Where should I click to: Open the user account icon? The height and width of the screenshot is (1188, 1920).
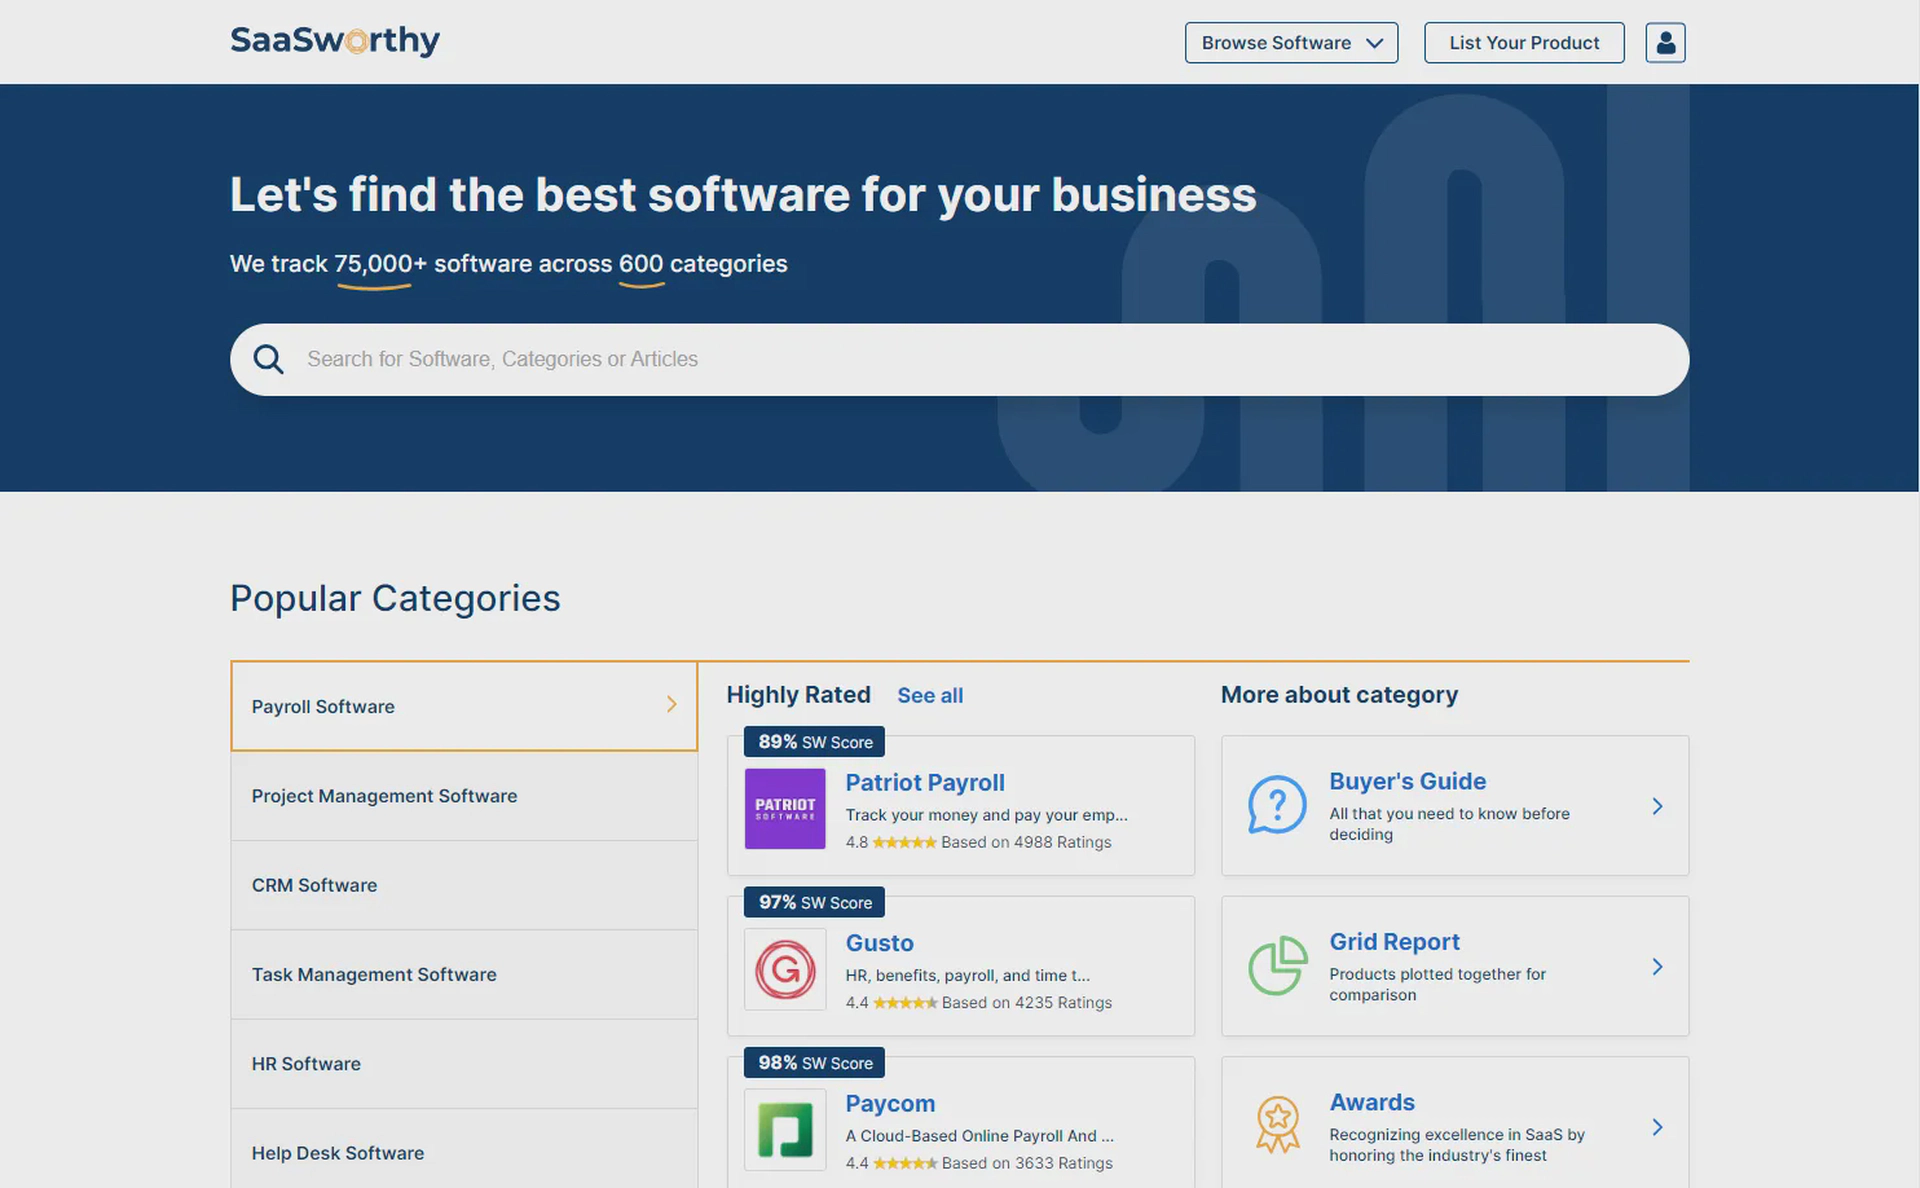pos(1665,43)
